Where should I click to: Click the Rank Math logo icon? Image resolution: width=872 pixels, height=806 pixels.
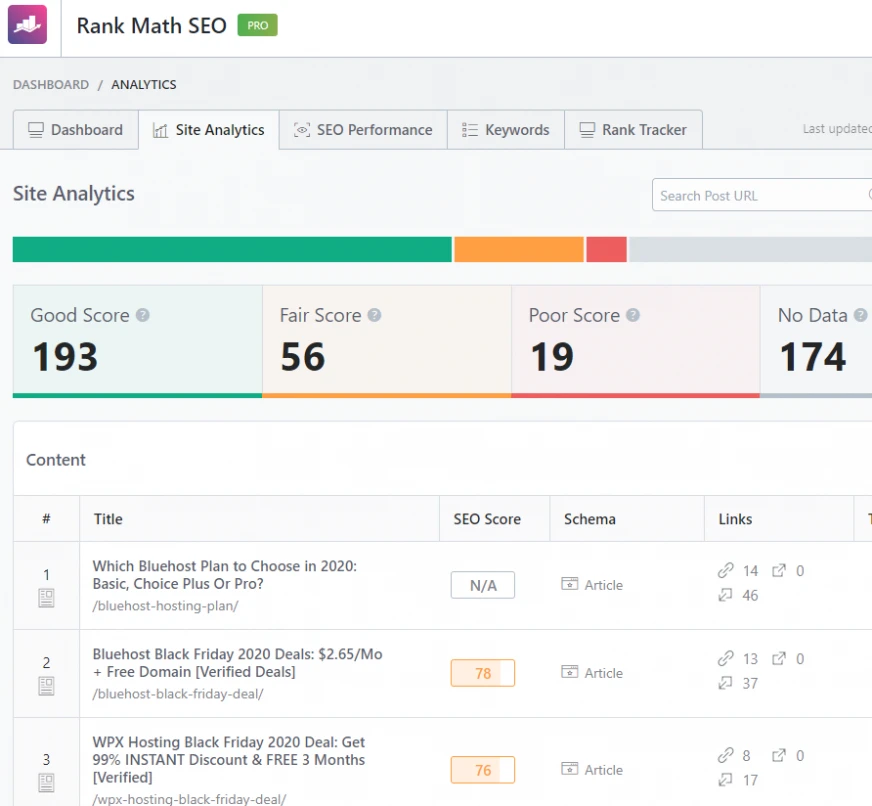[27, 24]
